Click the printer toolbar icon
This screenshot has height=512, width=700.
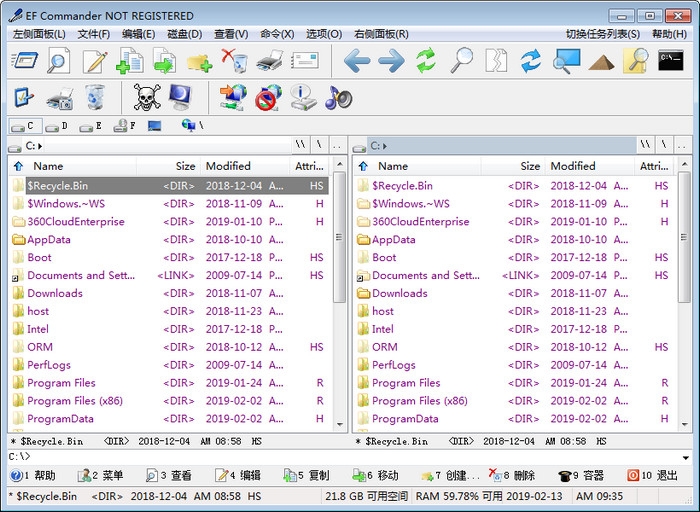coord(270,60)
